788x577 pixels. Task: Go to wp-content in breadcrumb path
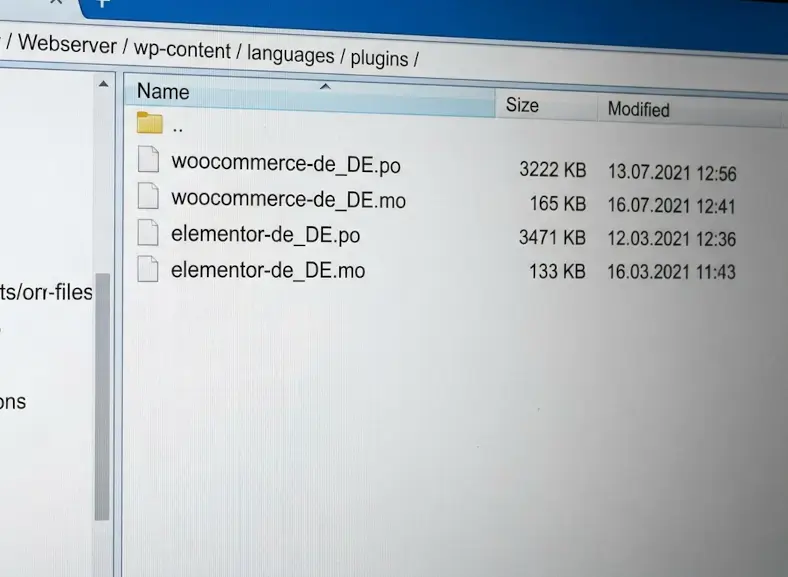click(182, 50)
